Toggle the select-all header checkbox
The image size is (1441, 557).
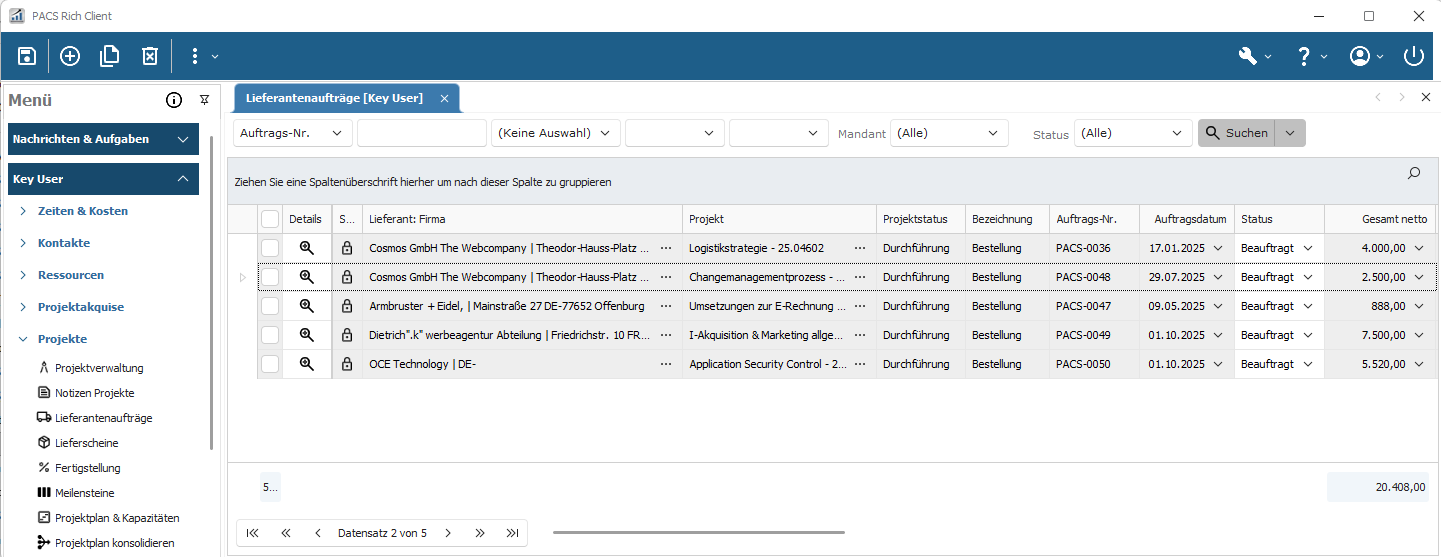point(270,219)
